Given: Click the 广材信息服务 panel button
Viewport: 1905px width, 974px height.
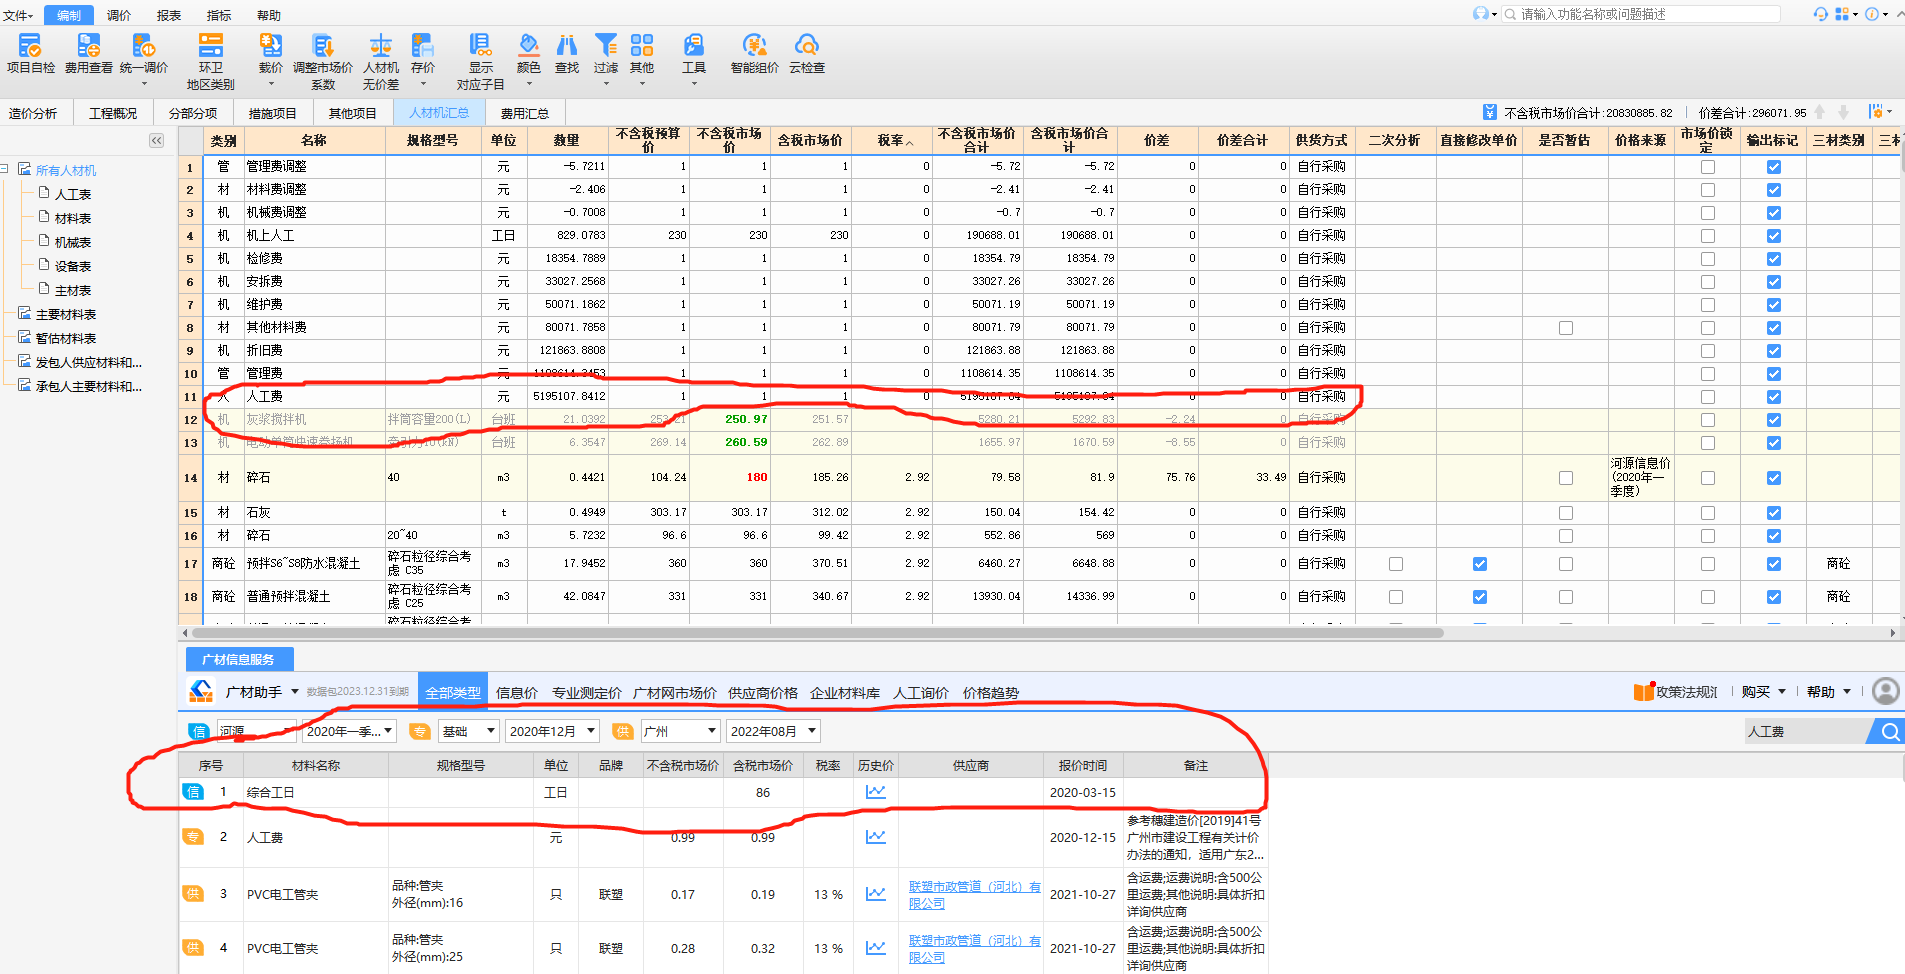Looking at the screenshot, I should [239, 659].
